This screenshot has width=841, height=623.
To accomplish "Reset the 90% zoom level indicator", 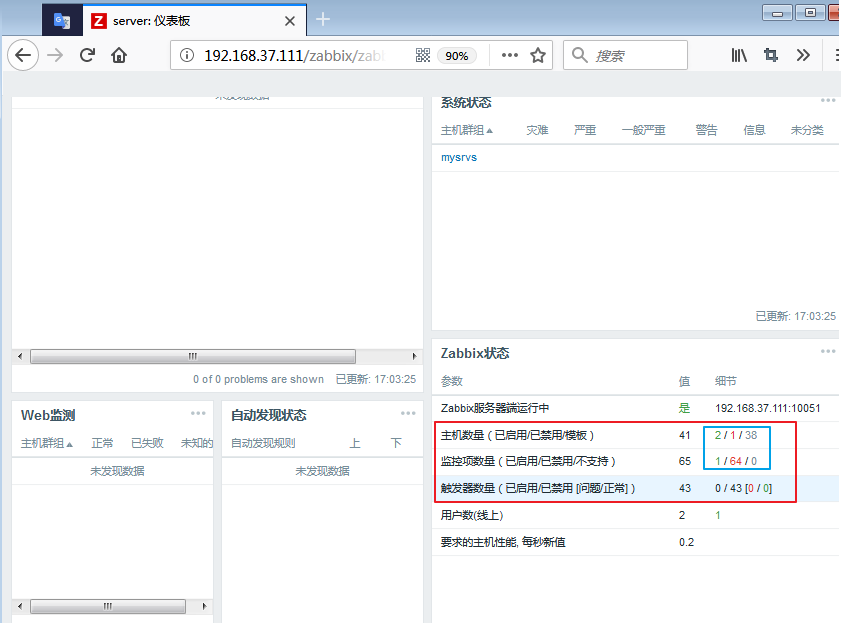I will 457,56.
